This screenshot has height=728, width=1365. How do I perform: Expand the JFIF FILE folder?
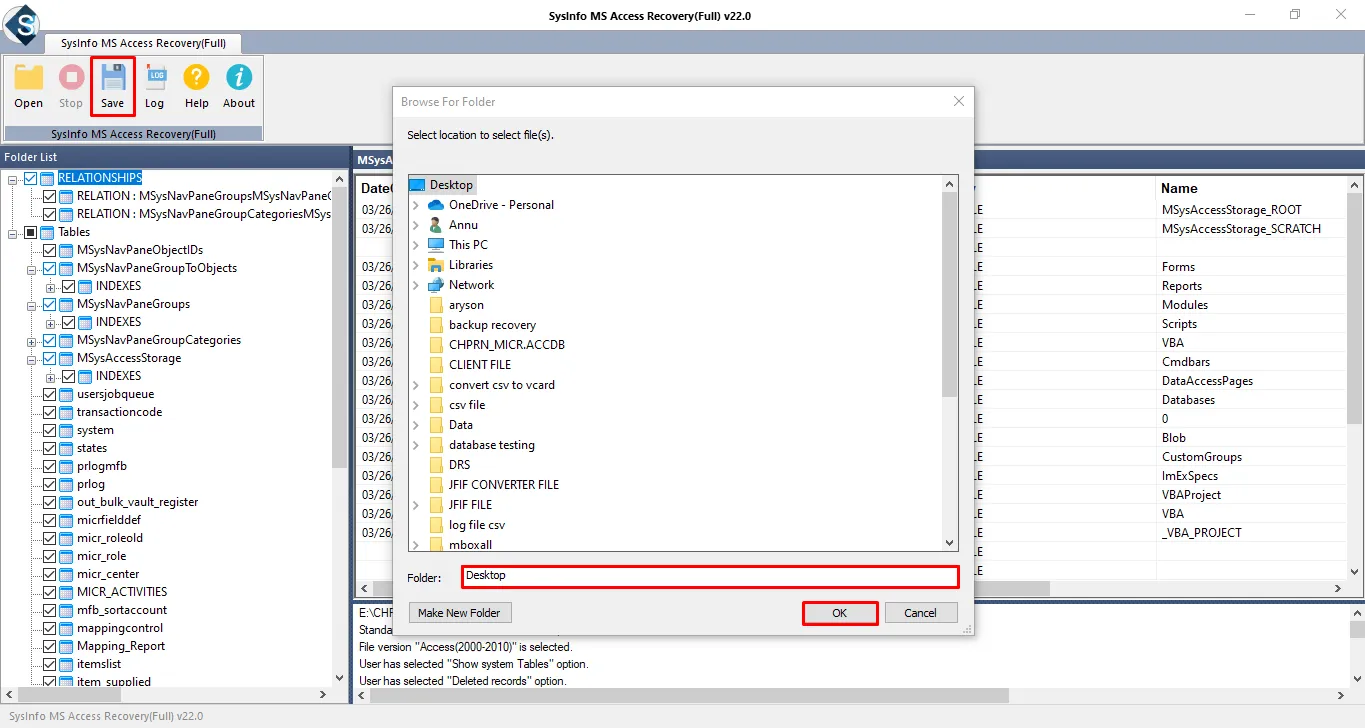click(x=416, y=505)
